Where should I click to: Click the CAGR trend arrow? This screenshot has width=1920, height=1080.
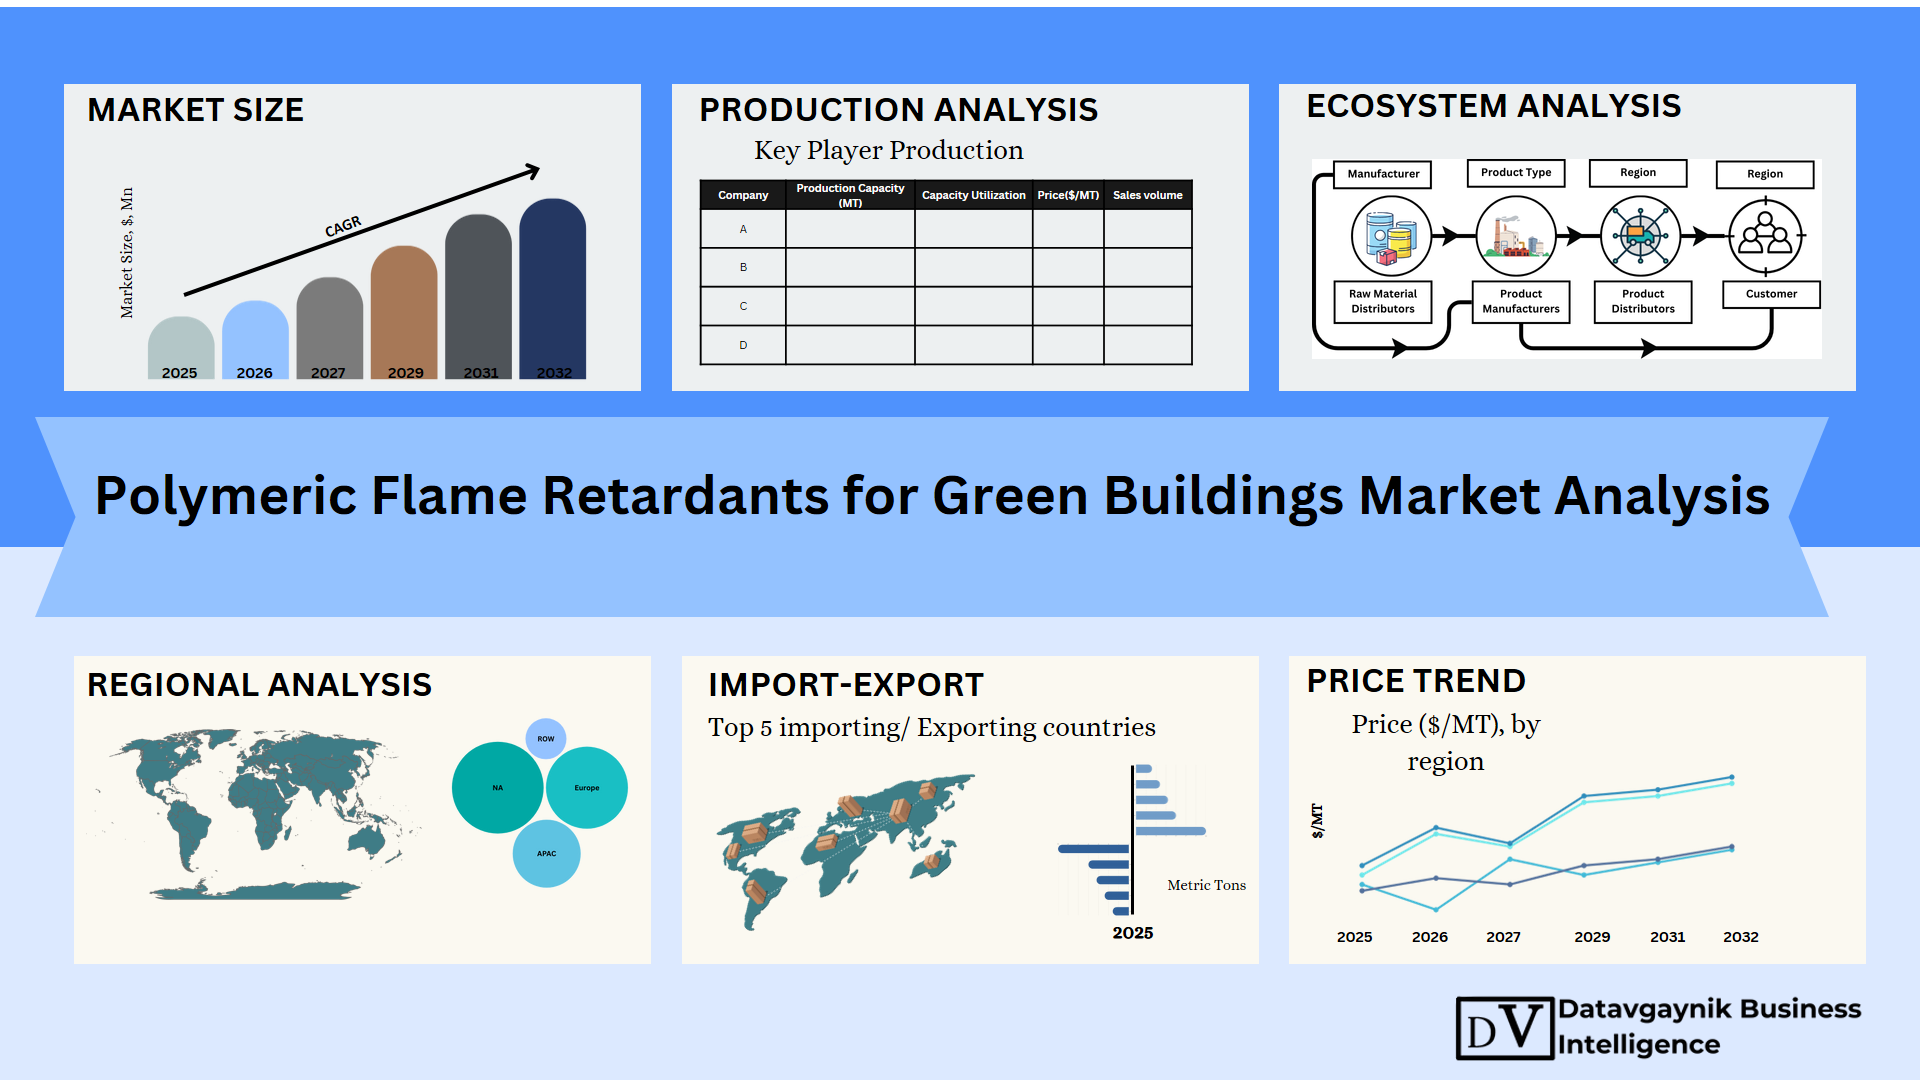pos(362,232)
